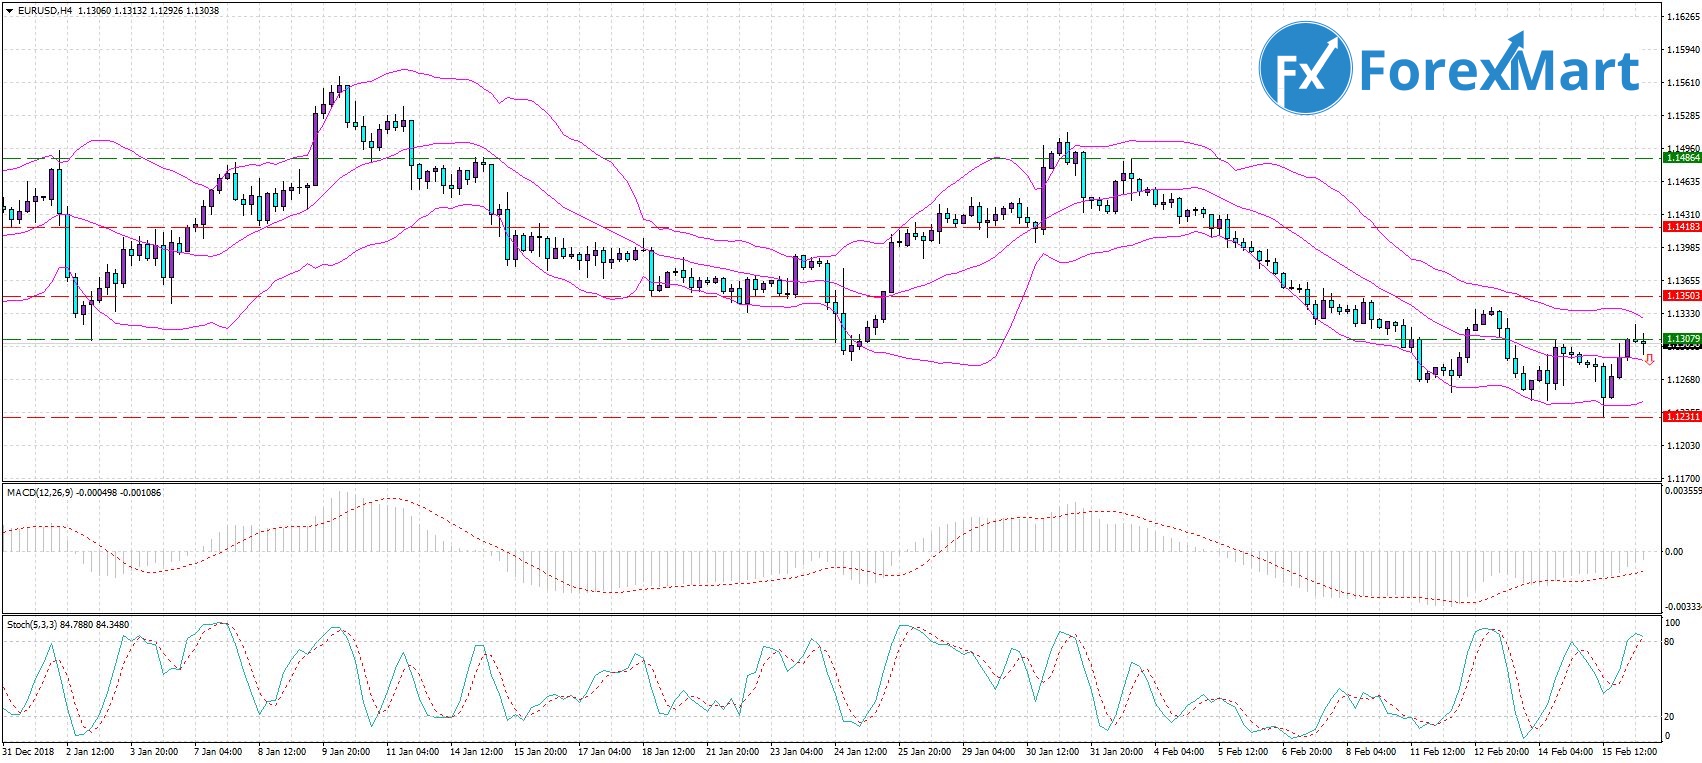1702x763 pixels.
Task: Select the 21 Jan 20:00 time label
Action: coord(733,751)
